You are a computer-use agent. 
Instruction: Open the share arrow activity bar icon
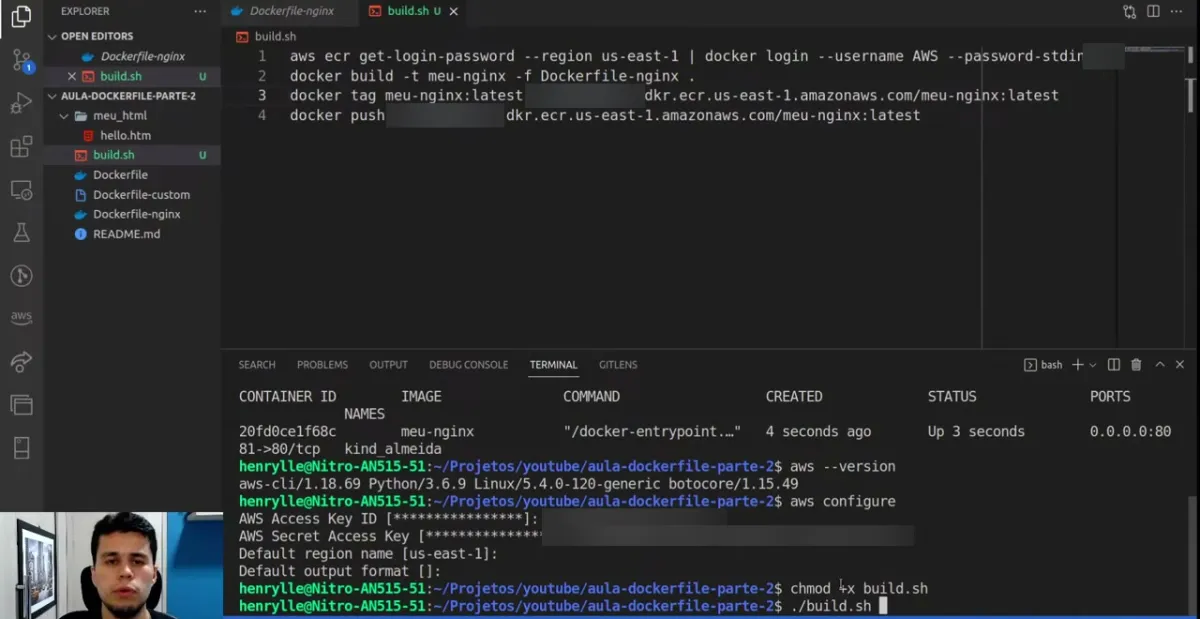21,361
